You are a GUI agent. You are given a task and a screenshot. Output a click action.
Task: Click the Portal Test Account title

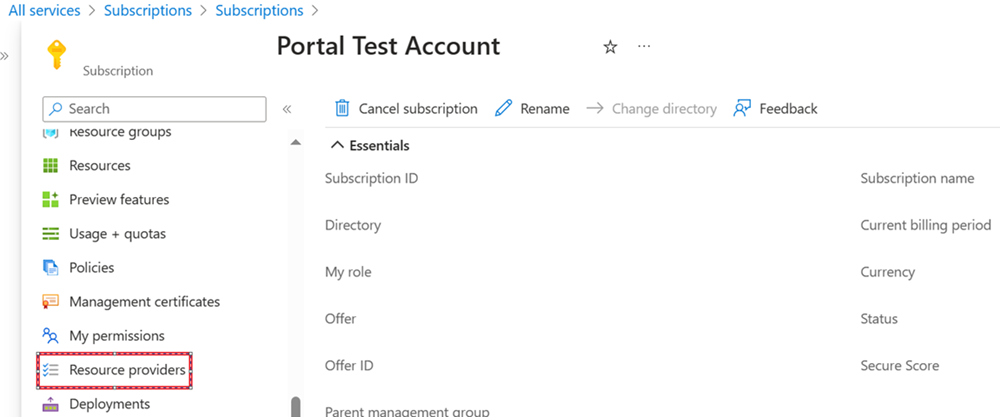pos(388,47)
